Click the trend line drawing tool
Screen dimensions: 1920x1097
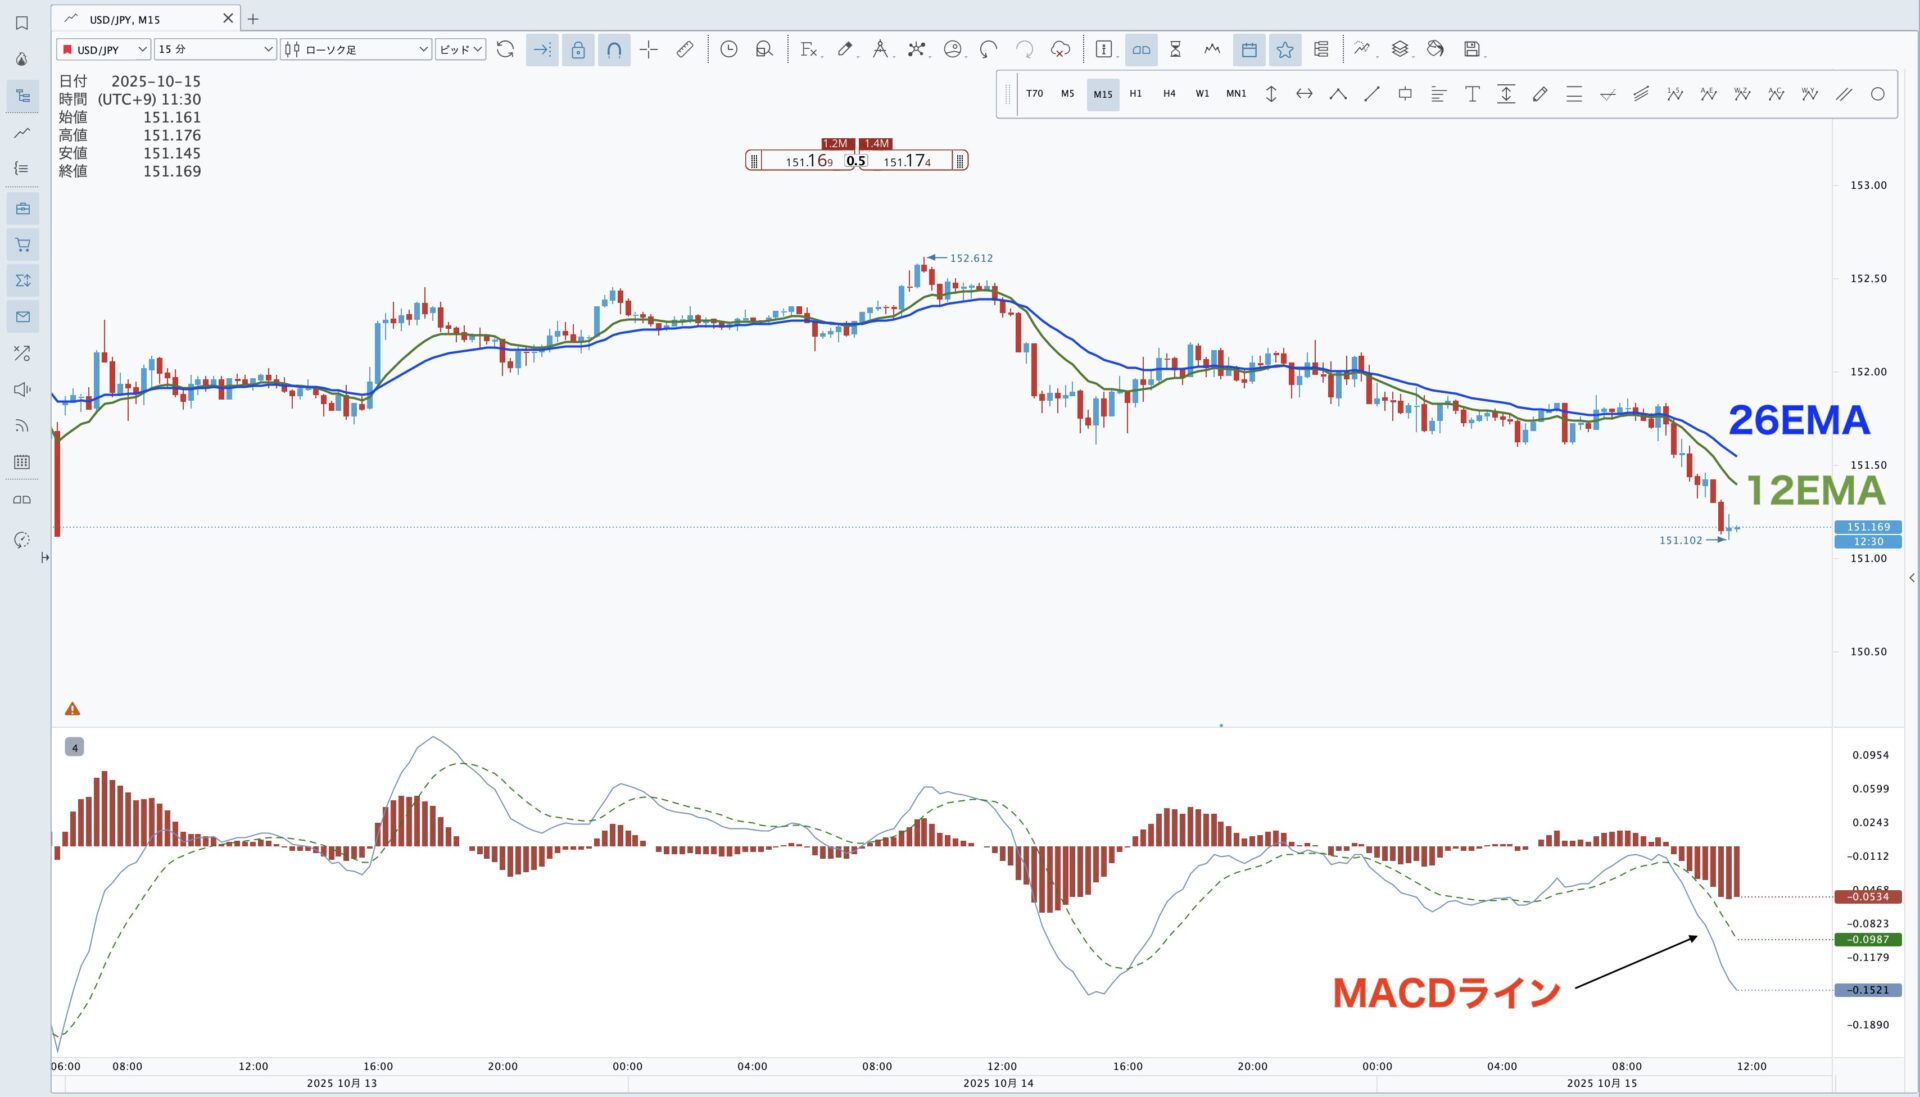pos(1371,94)
